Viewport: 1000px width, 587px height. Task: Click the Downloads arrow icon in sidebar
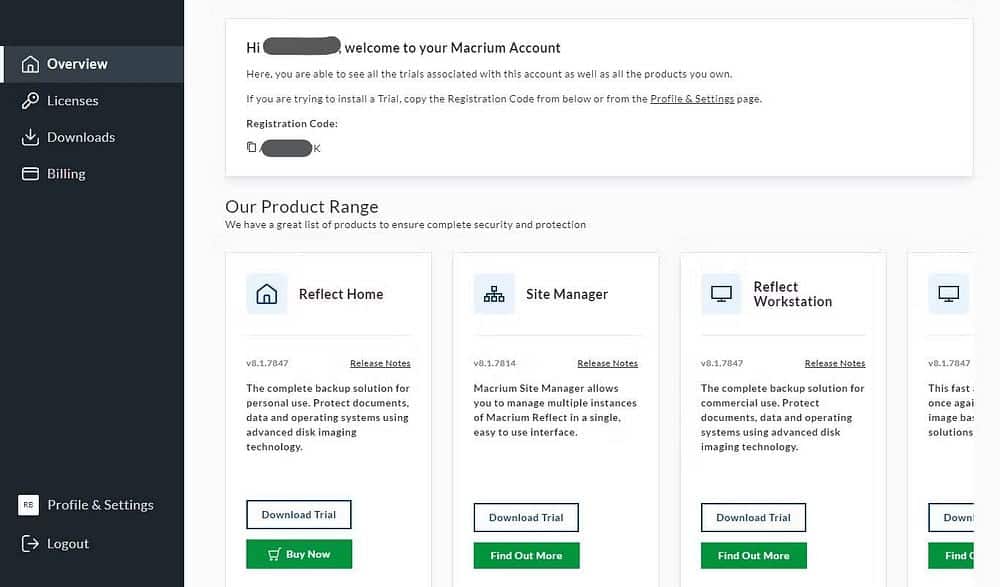click(29, 137)
